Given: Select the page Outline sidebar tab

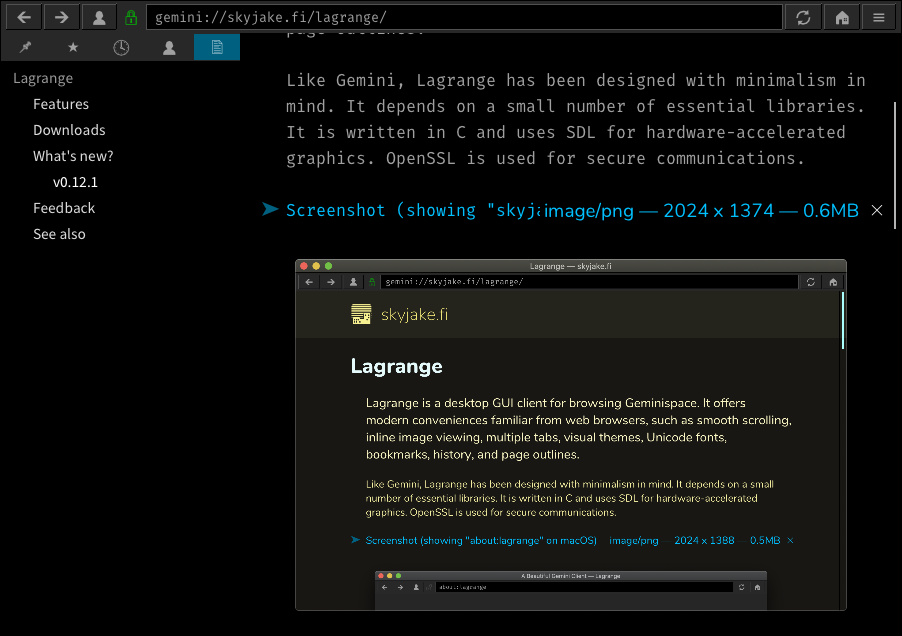Looking at the screenshot, I should tap(216, 47).
